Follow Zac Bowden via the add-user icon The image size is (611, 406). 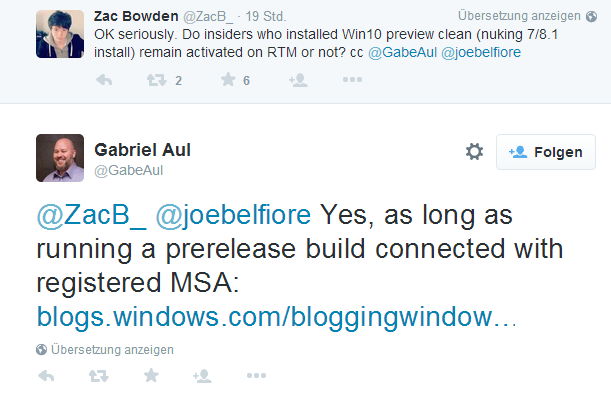click(x=298, y=80)
